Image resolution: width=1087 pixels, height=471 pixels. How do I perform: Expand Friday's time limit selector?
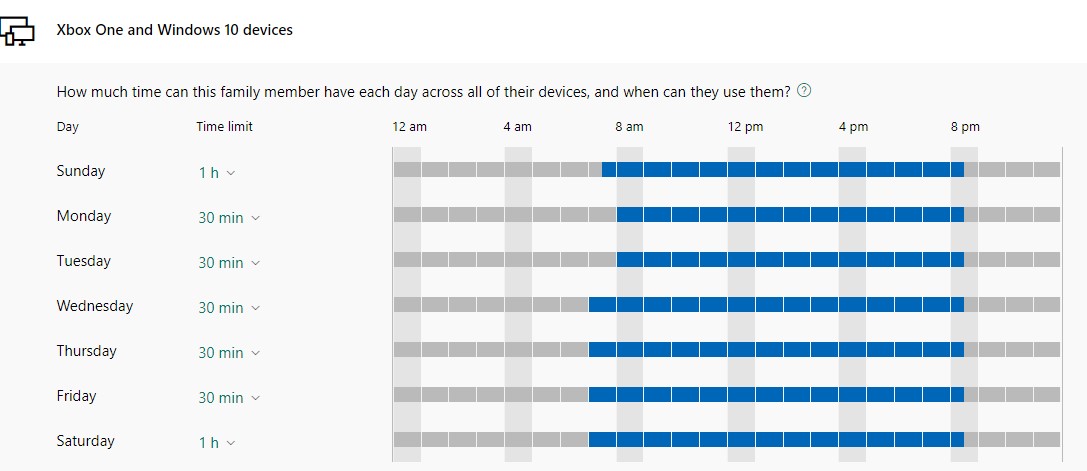(x=228, y=398)
